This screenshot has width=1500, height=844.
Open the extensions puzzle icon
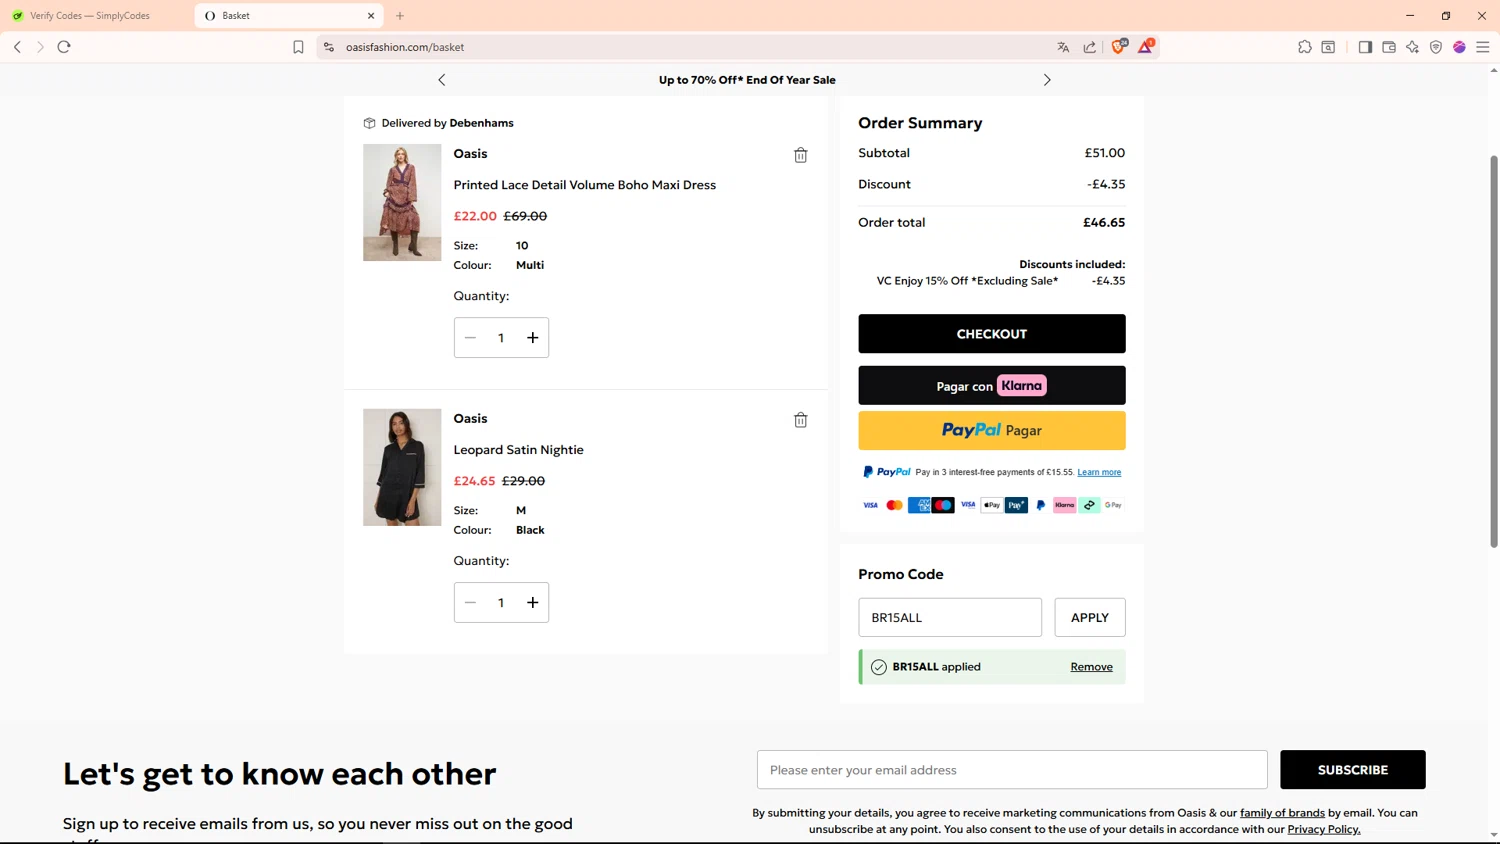[x=1305, y=47]
